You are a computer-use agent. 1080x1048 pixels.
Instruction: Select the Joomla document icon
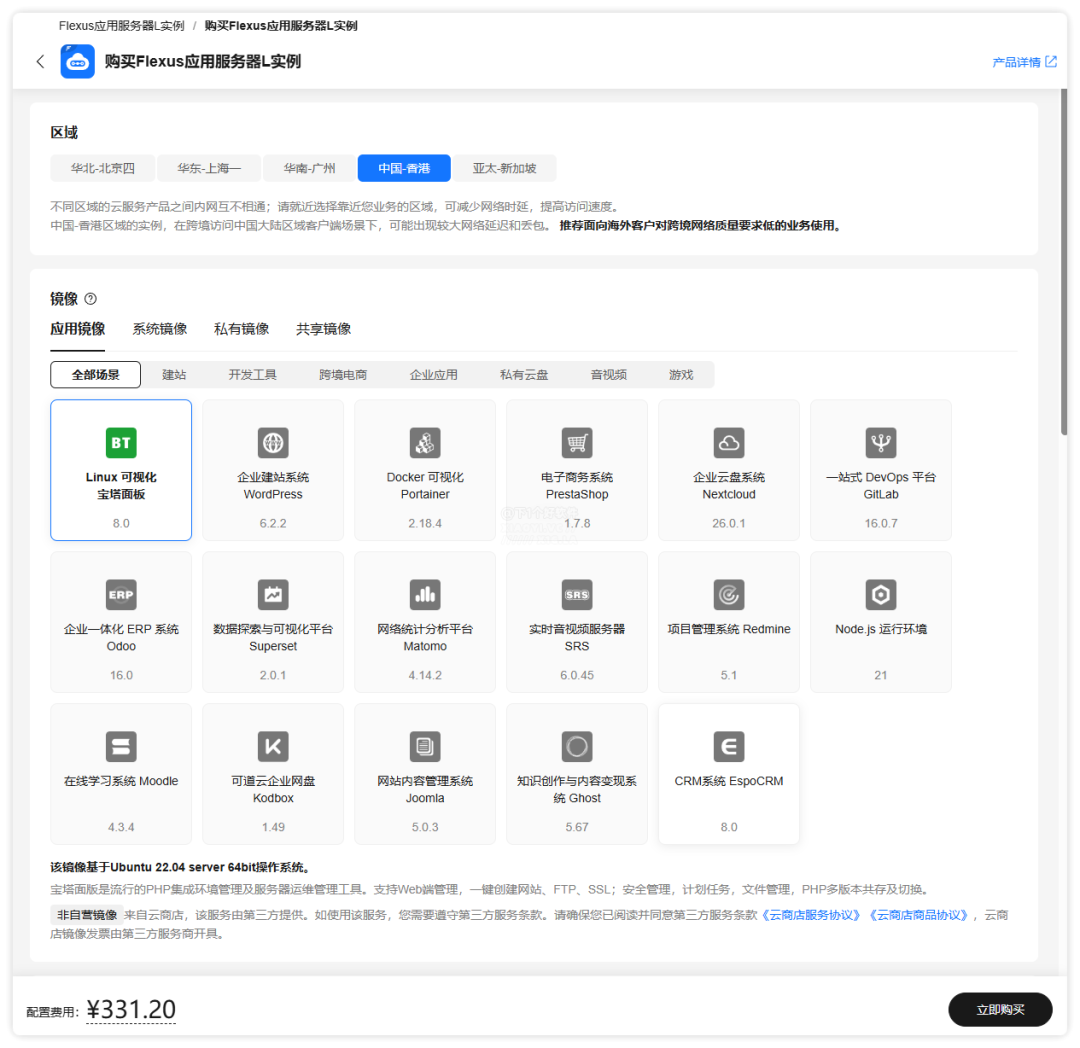425,746
